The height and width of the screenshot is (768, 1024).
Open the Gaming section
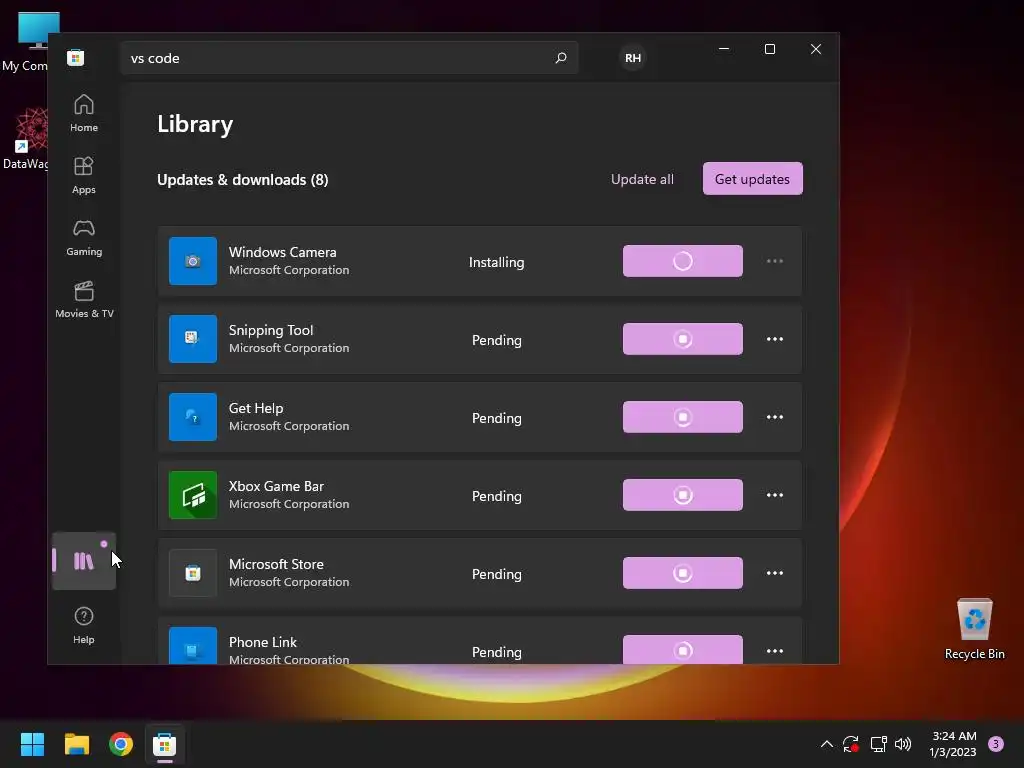[x=84, y=238]
